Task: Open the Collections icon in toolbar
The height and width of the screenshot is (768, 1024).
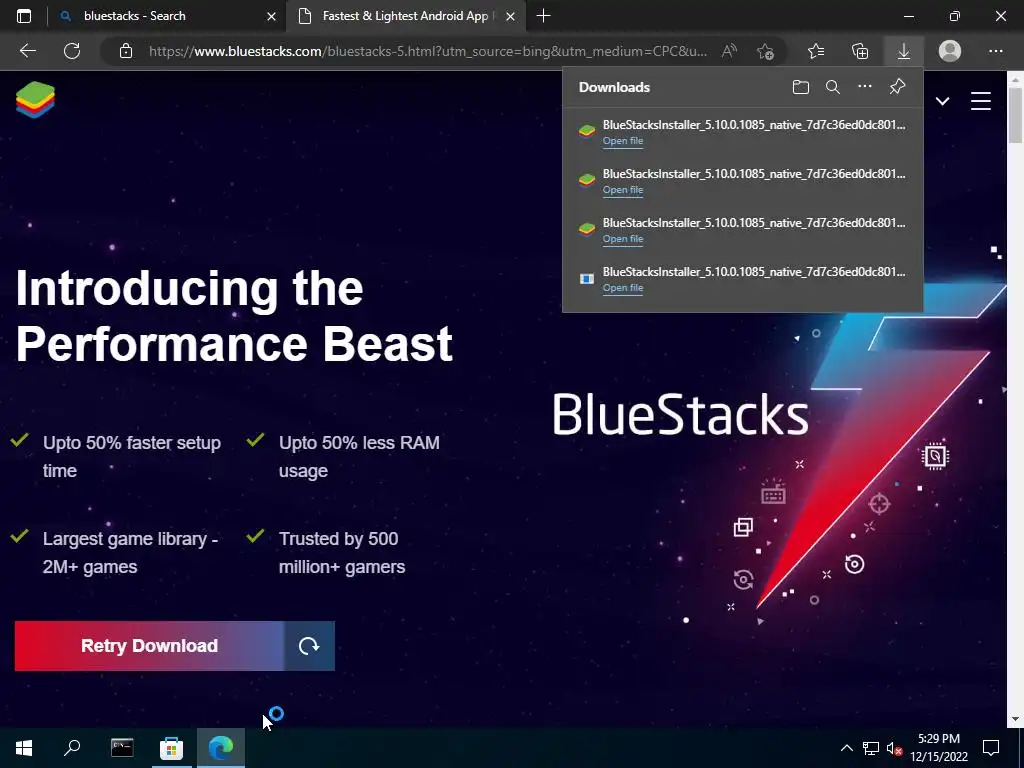Action: click(x=860, y=51)
